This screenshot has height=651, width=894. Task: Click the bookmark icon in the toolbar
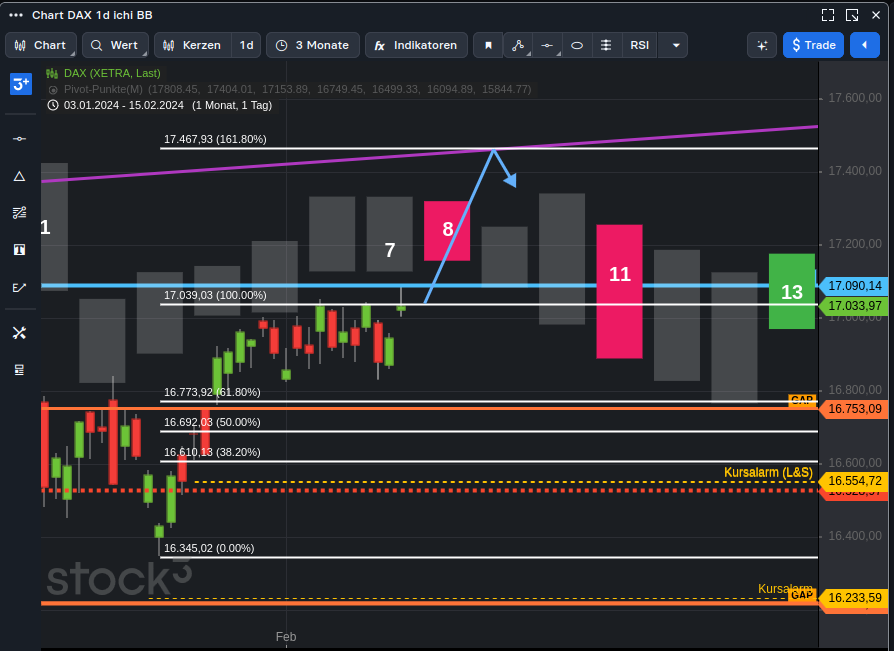pos(487,45)
